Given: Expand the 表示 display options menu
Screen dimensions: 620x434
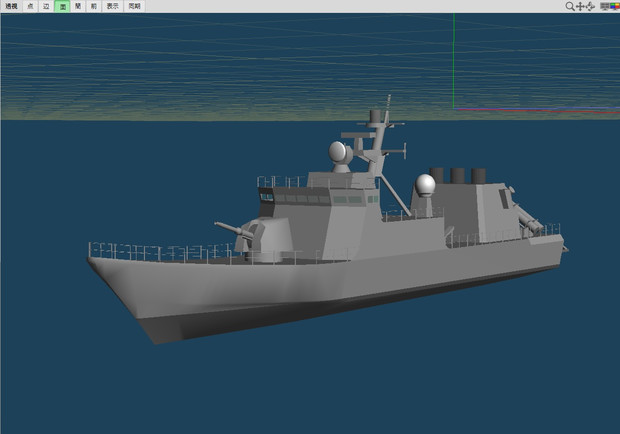Looking at the screenshot, I should pyautogui.click(x=112, y=6).
